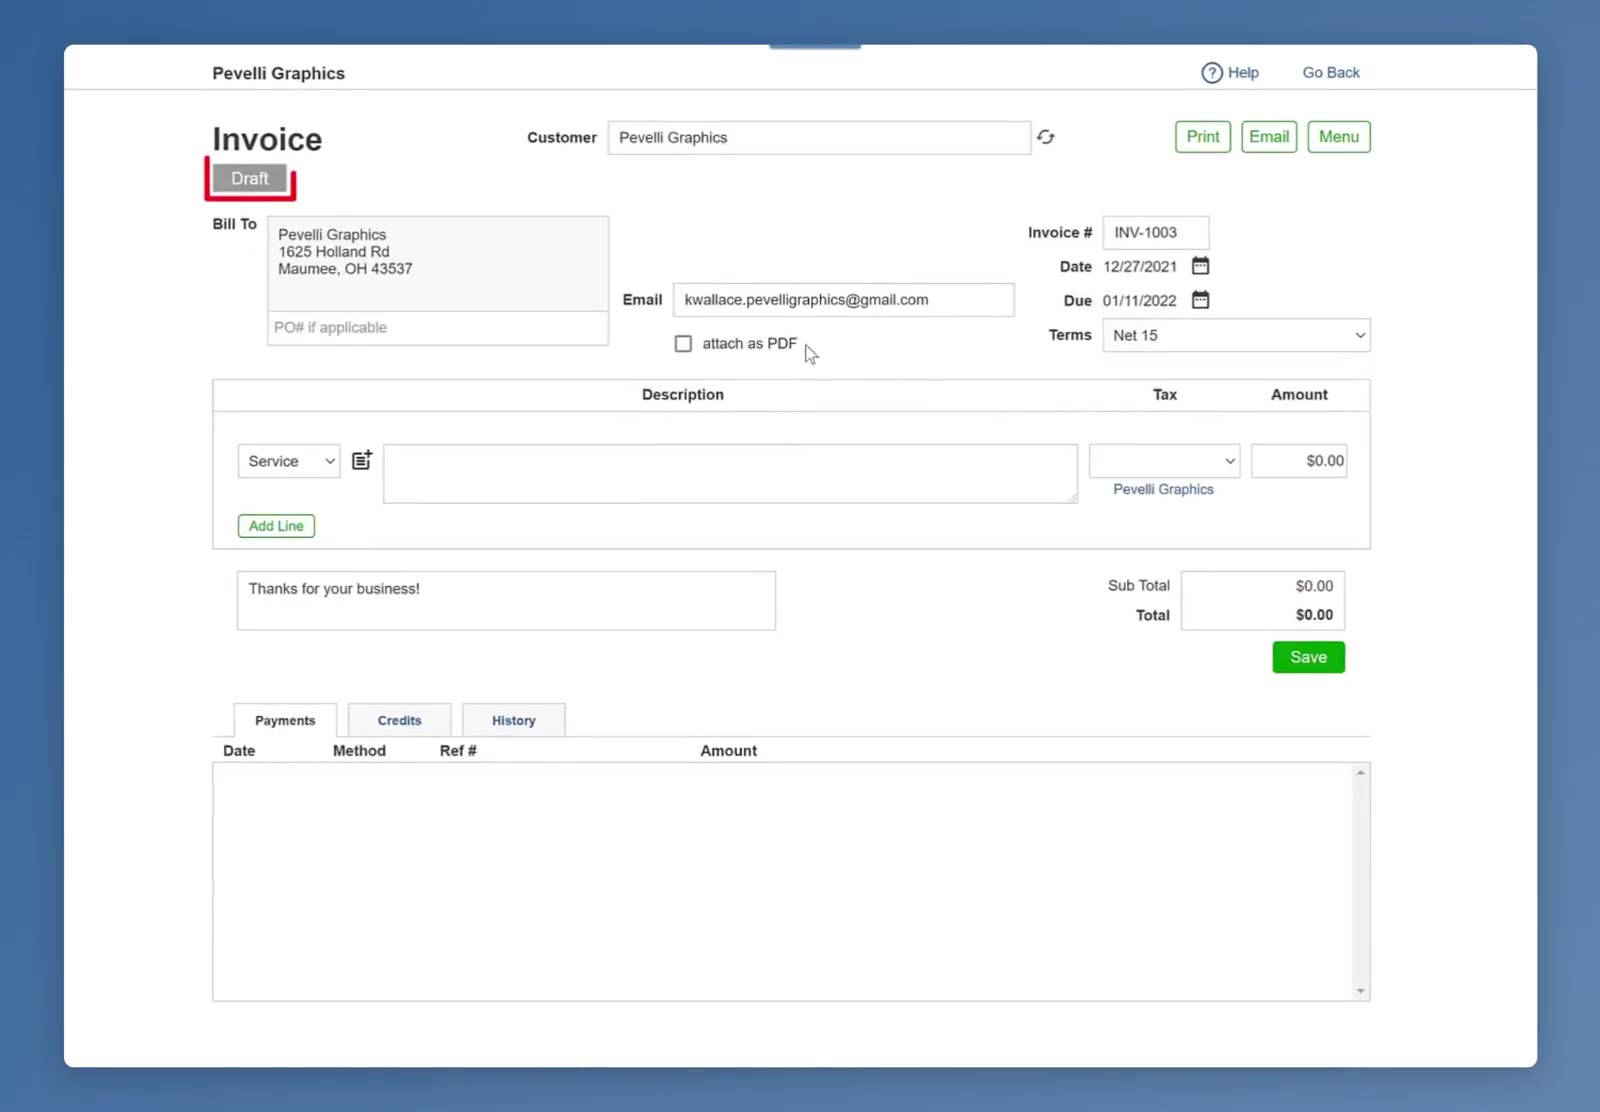Click the Add Line button

pos(276,526)
